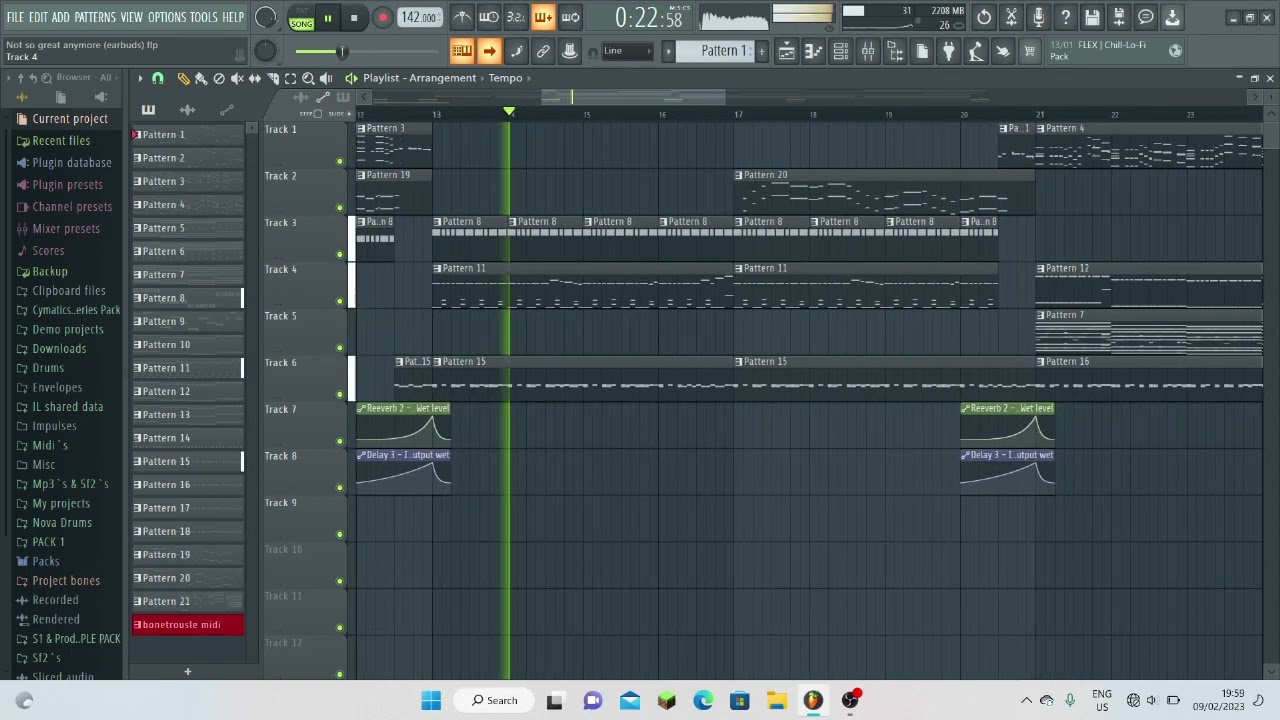Screen dimensions: 1280x720
Task: Open the Piano roll view icon
Action: 814,51
